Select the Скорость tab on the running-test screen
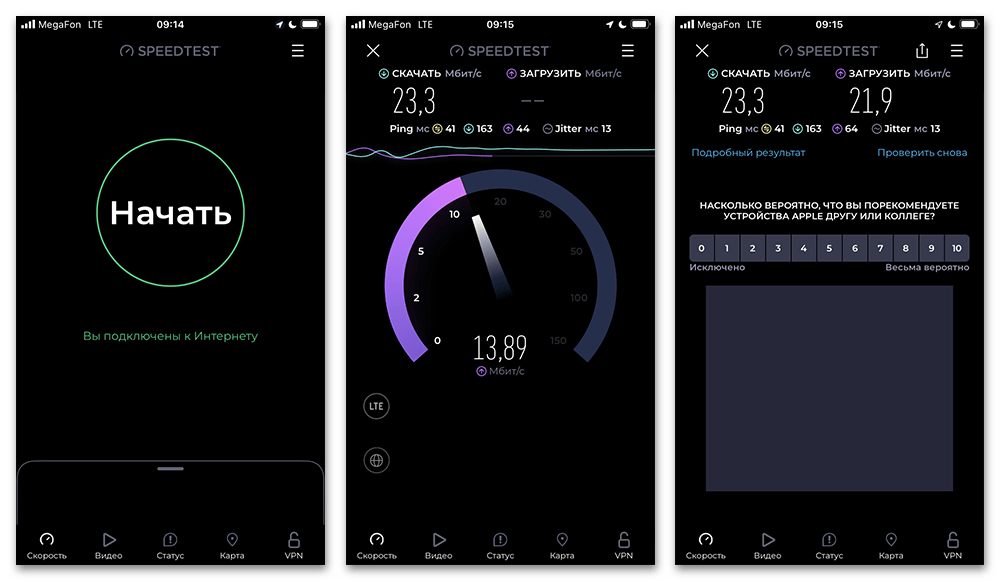 coord(377,546)
